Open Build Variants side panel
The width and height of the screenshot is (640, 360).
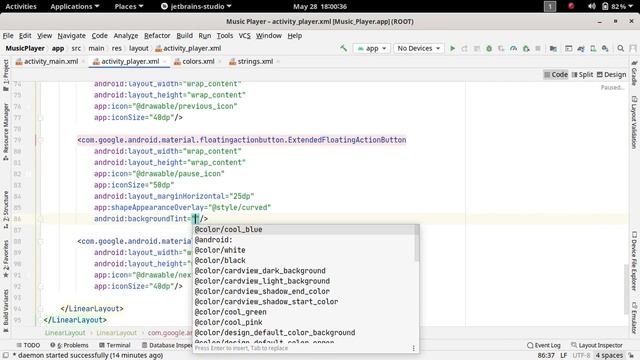pos(6,310)
